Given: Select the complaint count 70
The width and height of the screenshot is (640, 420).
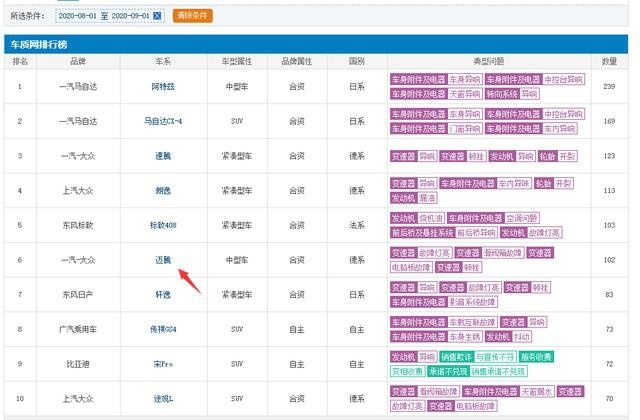Looking at the screenshot, I should tap(609, 399).
